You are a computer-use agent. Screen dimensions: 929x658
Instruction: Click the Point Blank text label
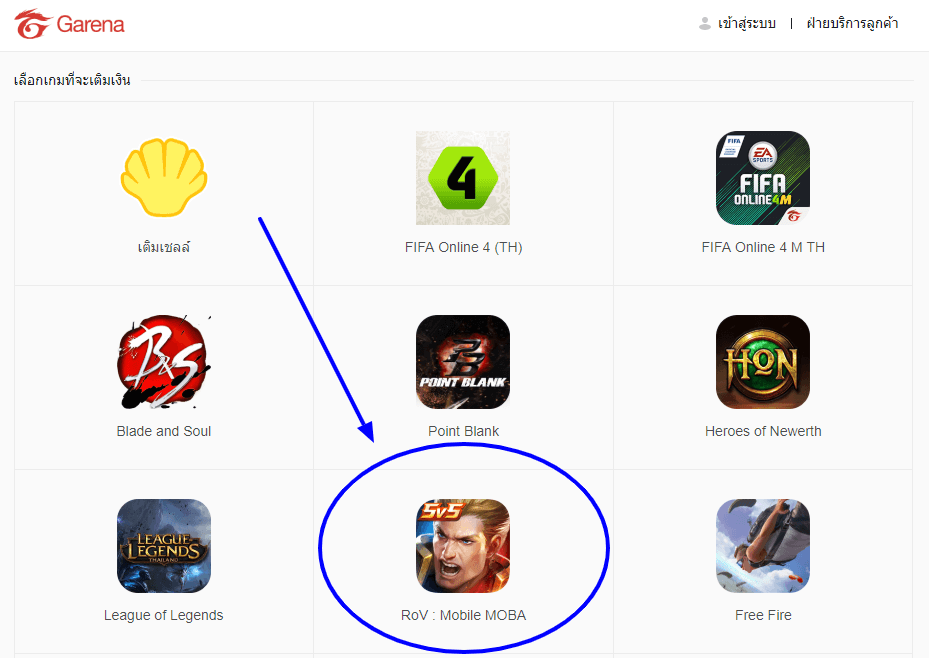[x=463, y=431]
